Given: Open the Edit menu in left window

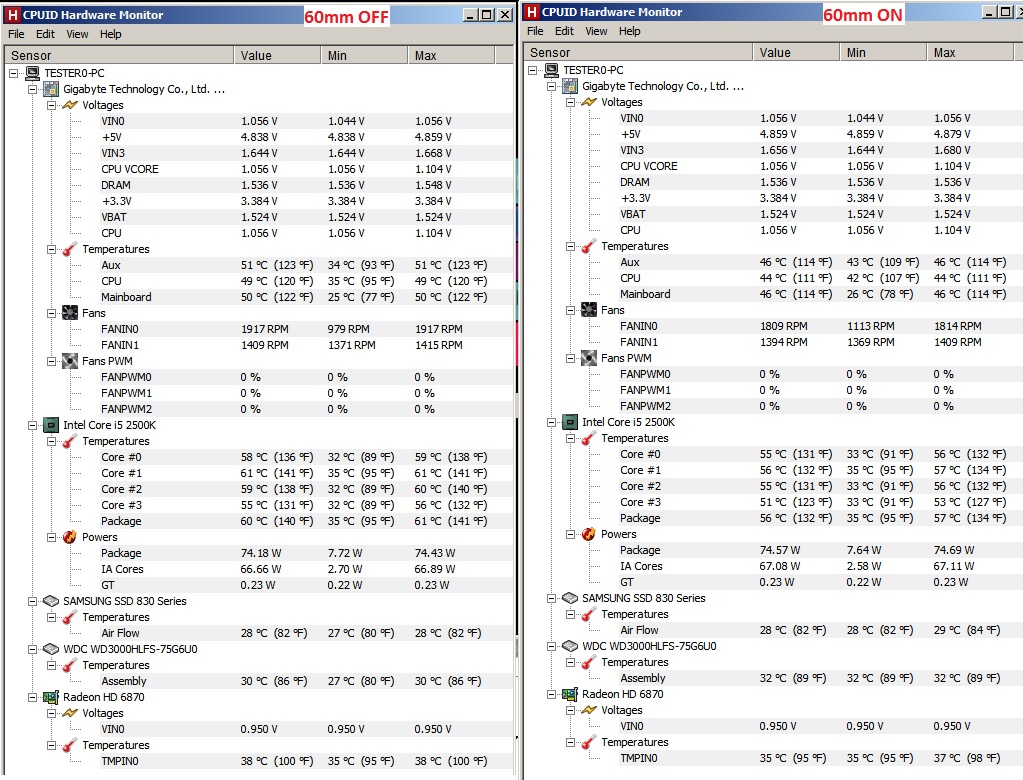Looking at the screenshot, I should click(45, 34).
